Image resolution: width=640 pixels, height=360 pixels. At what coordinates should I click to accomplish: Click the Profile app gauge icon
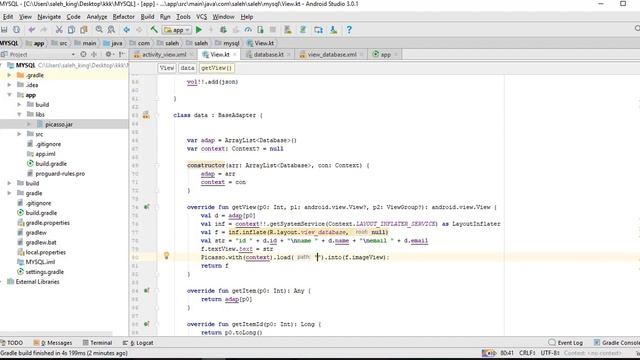(x=248, y=30)
